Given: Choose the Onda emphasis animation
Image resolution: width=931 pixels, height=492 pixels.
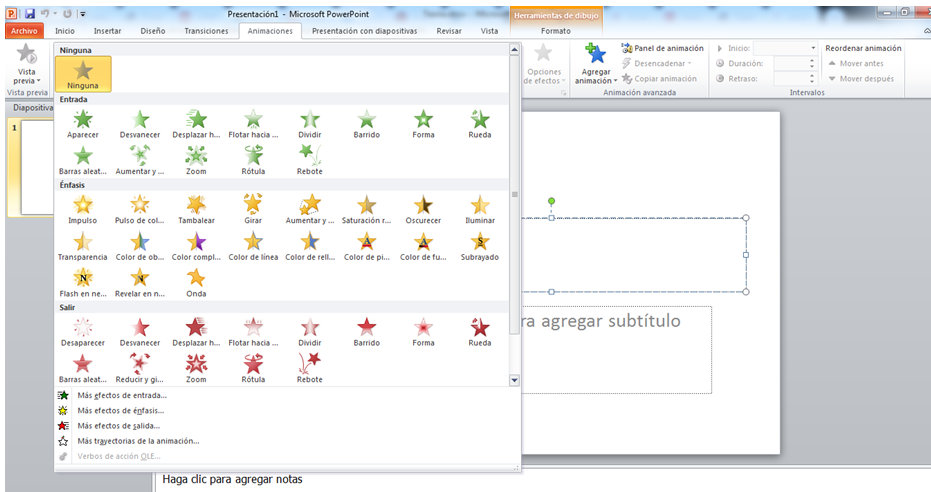Looking at the screenshot, I should 196,283.
